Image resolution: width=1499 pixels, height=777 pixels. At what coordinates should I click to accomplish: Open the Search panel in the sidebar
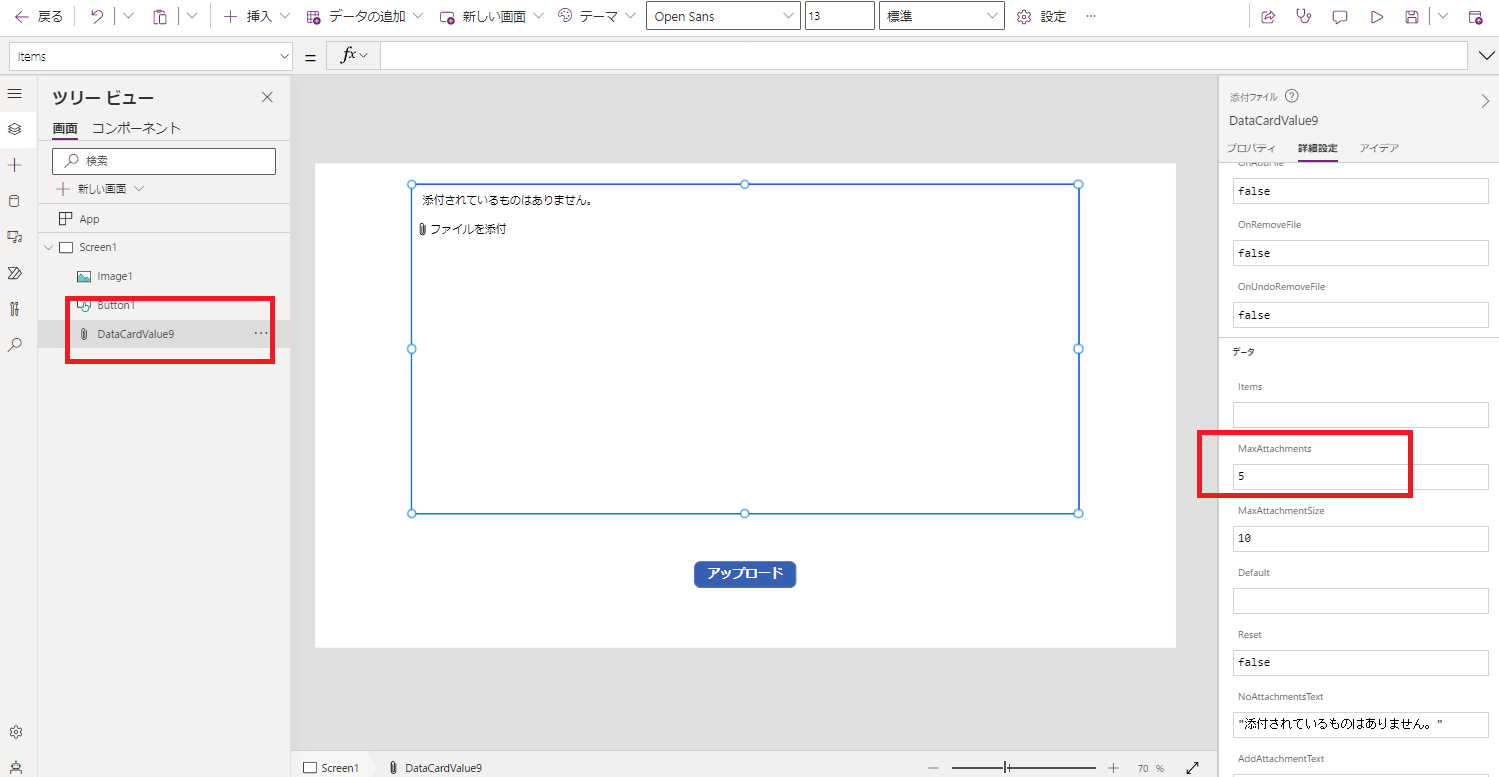point(14,344)
